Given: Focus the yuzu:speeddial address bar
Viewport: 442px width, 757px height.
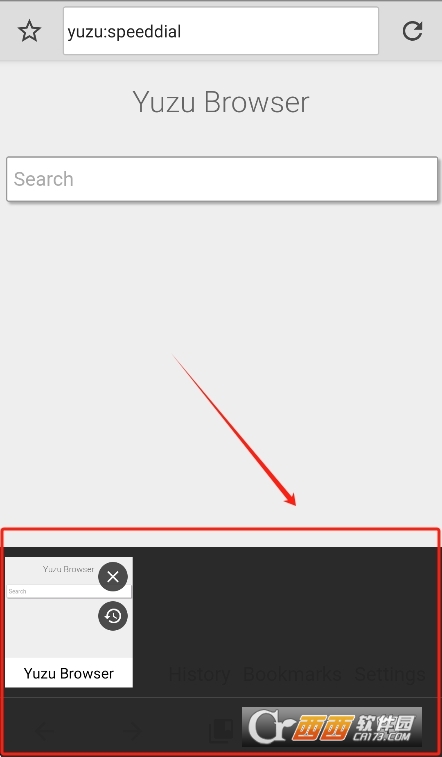Looking at the screenshot, I should click(x=221, y=31).
